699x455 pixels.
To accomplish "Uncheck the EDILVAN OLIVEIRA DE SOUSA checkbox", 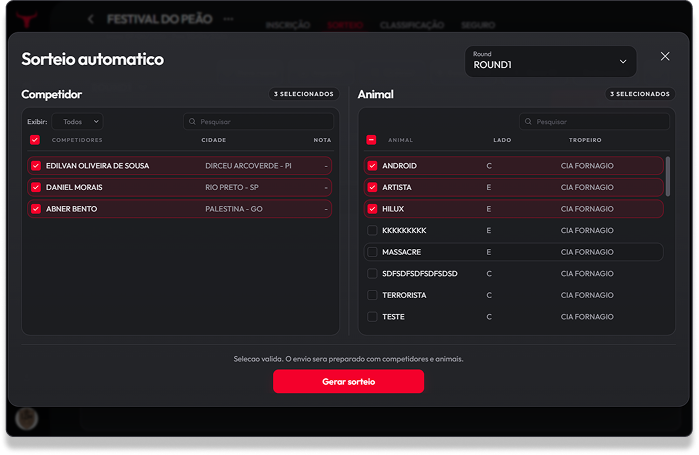I will (36, 166).
